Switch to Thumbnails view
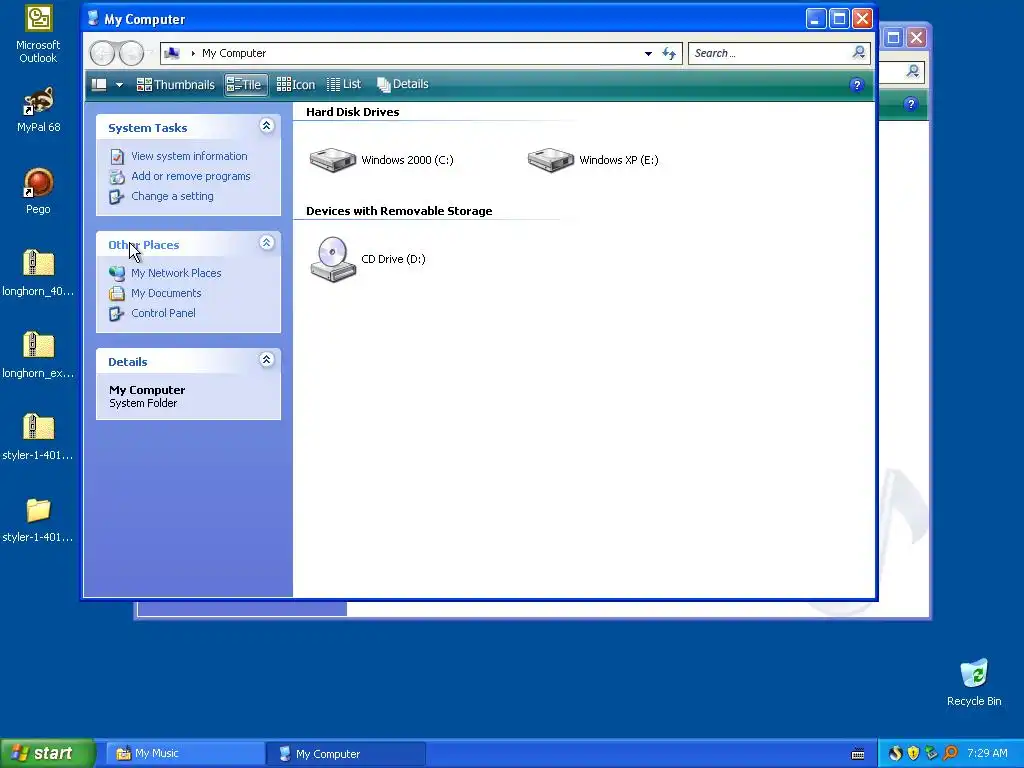Image resolution: width=1024 pixels, height=768 pixels. [x=176, y=85]
